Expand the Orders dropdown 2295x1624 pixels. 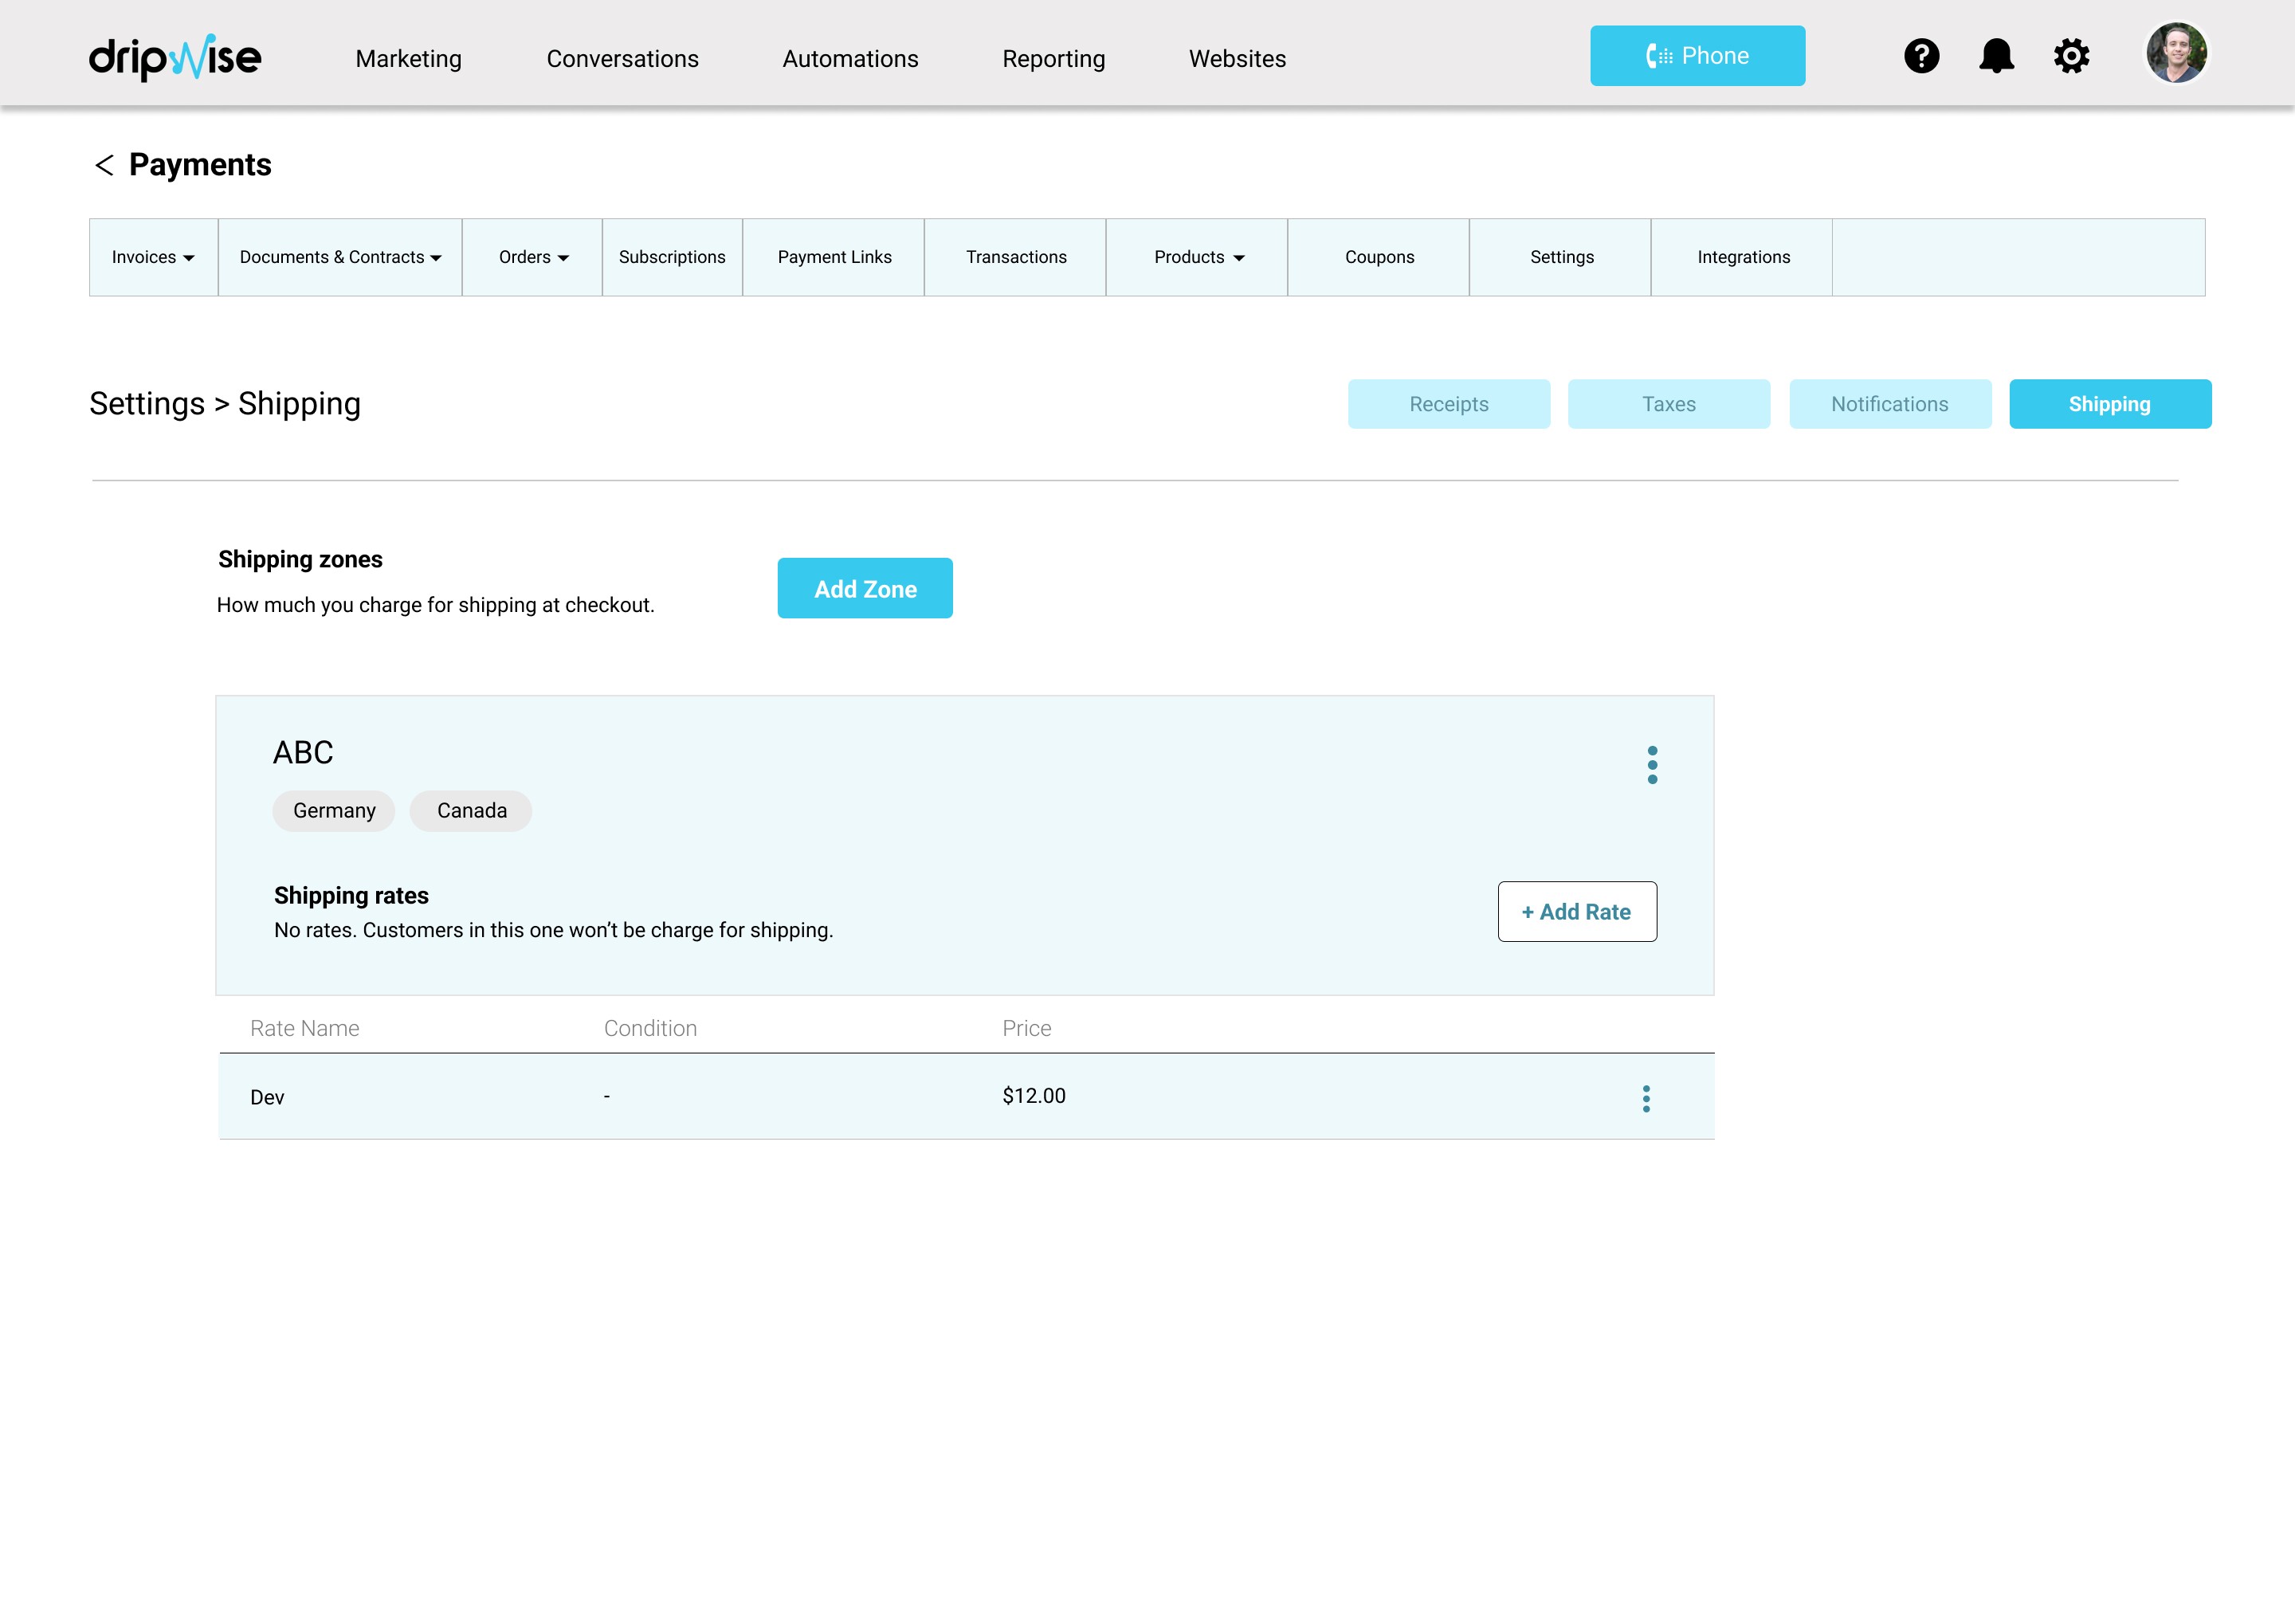pos(533,257)
